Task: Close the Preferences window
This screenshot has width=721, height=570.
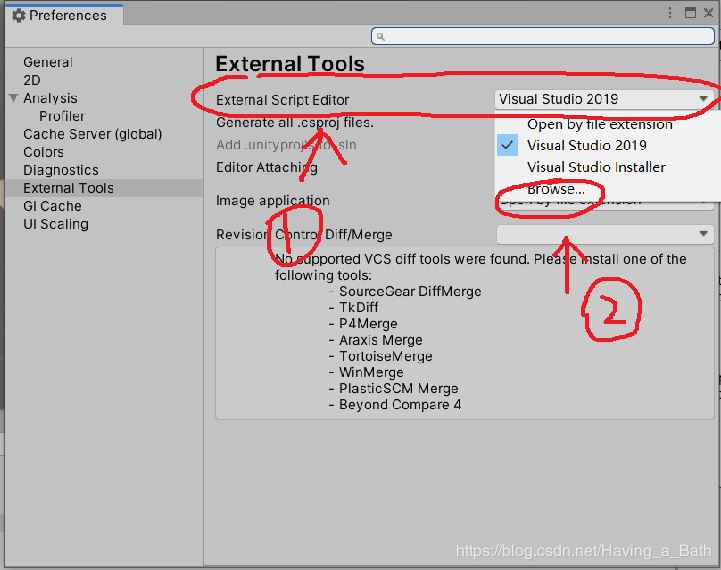Action: click(709, 12)
